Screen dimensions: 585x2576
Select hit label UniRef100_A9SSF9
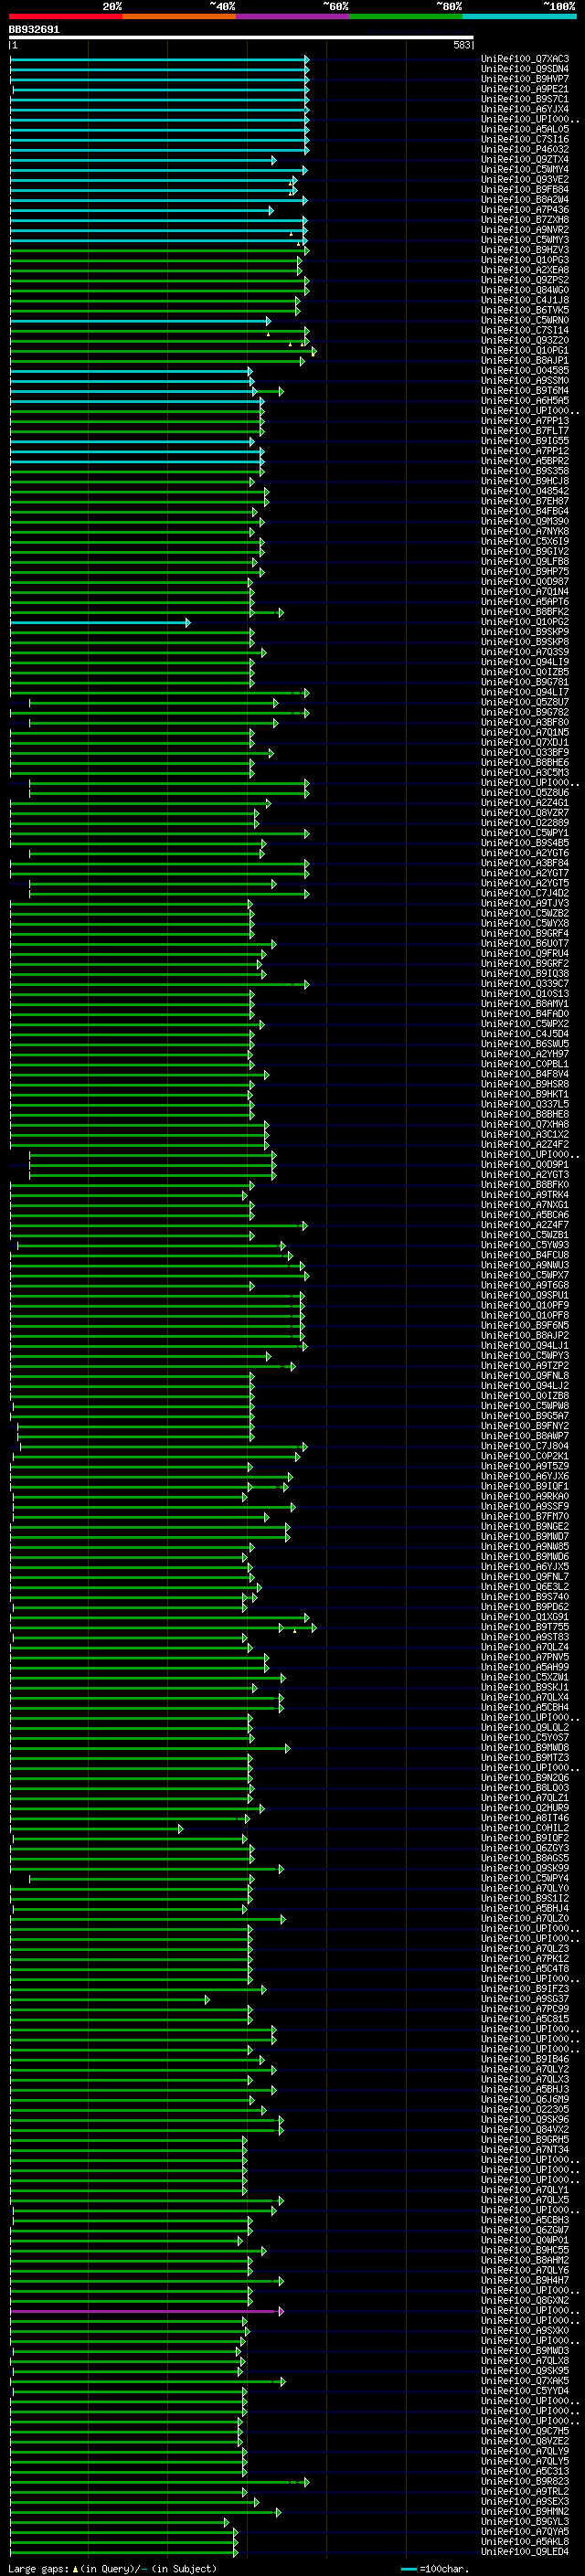point(525,1506)
